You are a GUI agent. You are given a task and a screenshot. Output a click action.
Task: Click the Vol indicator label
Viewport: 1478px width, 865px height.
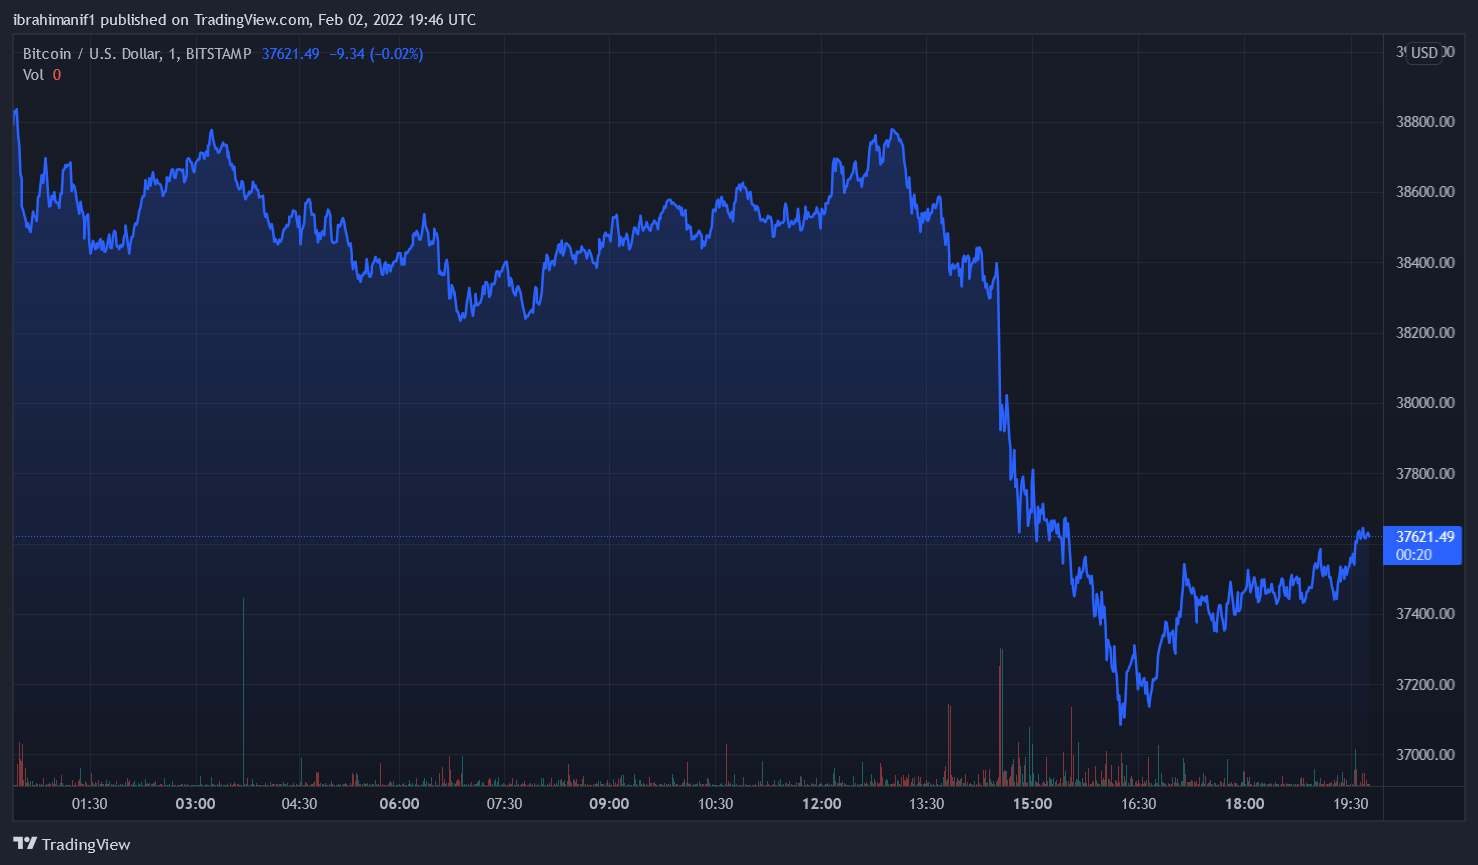[x=33, y=75]
